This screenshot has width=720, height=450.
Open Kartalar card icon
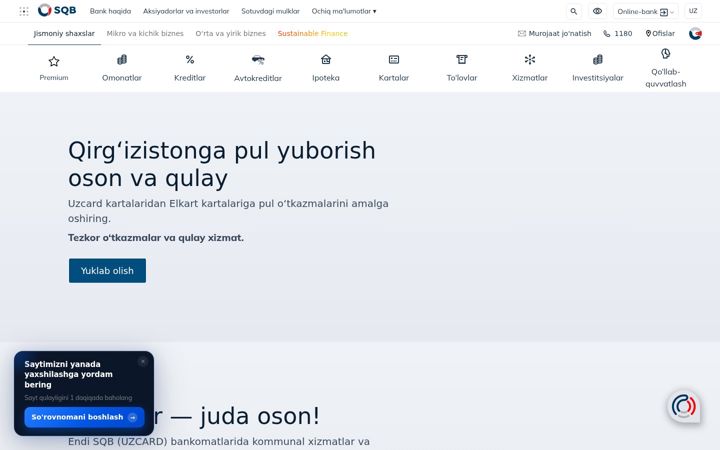(x=394, y=59)
